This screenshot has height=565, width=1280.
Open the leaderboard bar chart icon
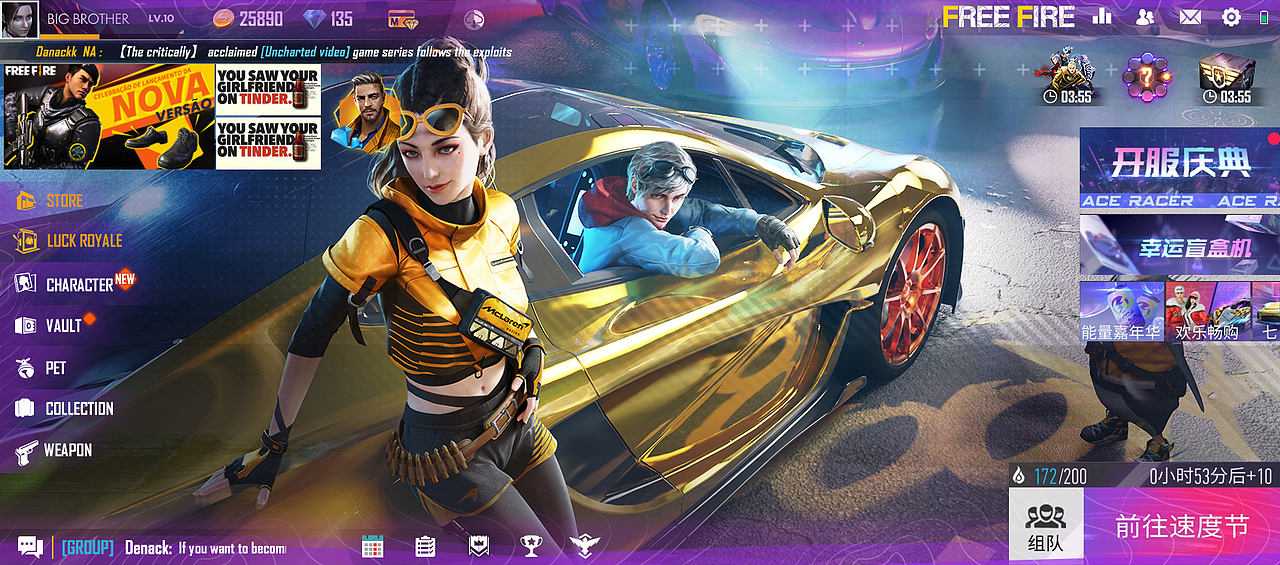(1102, 16)
